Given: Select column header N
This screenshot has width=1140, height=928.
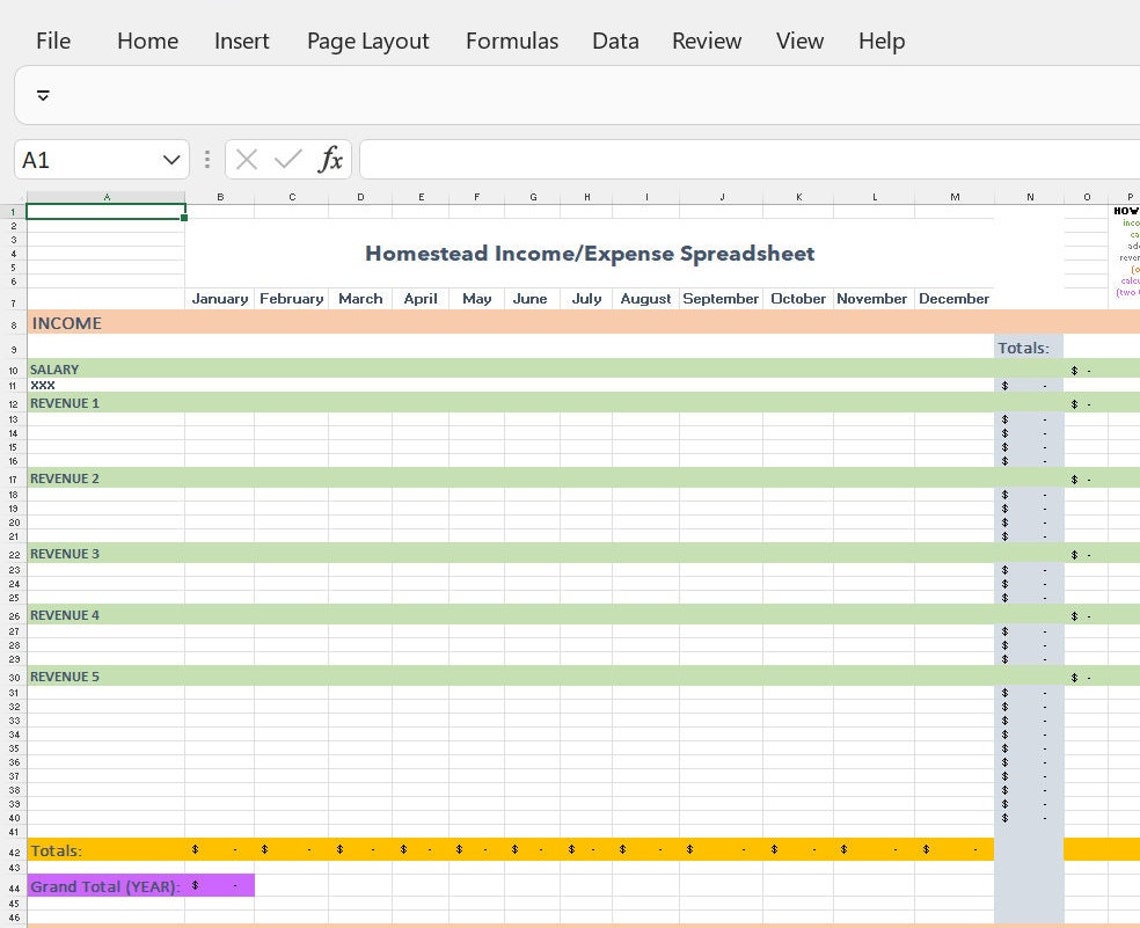Looking at the screenshot, I should point(1029,197).
